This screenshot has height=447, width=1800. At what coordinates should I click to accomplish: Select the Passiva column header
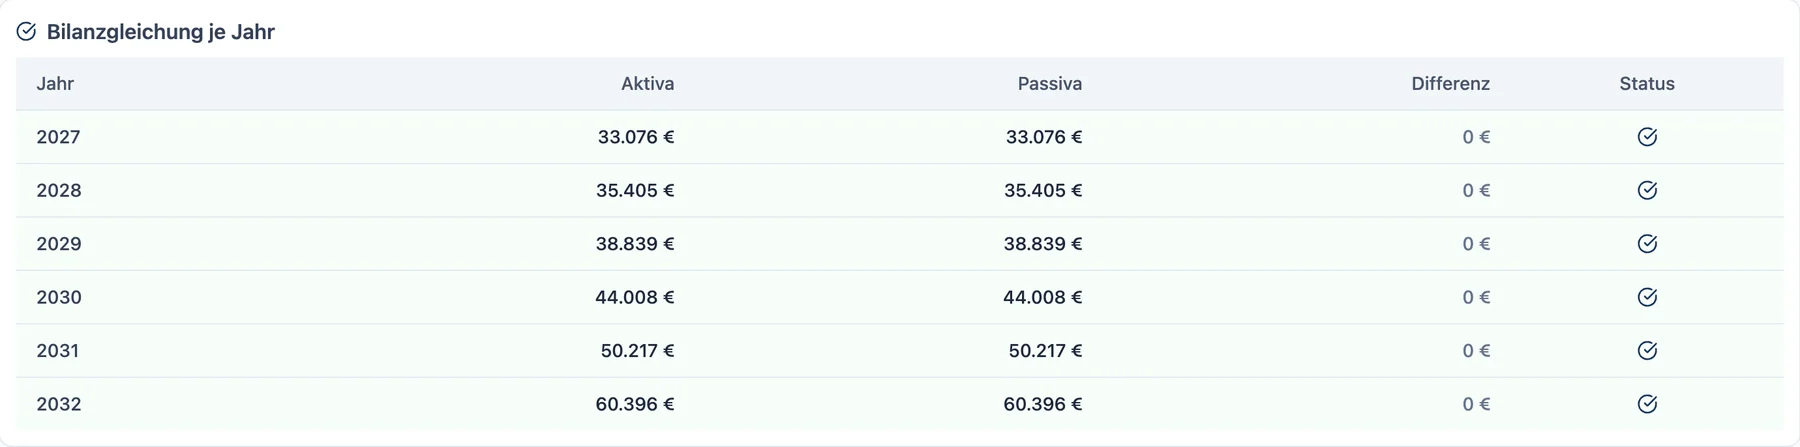coord(1050,84)
